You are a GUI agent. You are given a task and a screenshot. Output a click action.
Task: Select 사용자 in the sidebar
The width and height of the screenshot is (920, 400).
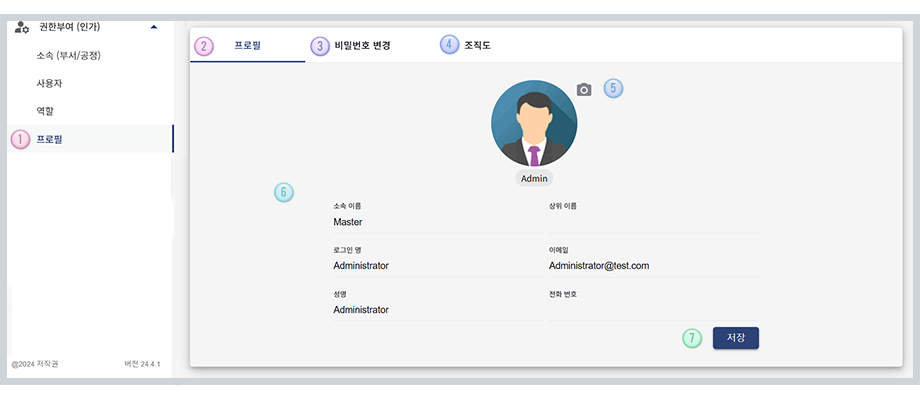[x=50, y=83]
